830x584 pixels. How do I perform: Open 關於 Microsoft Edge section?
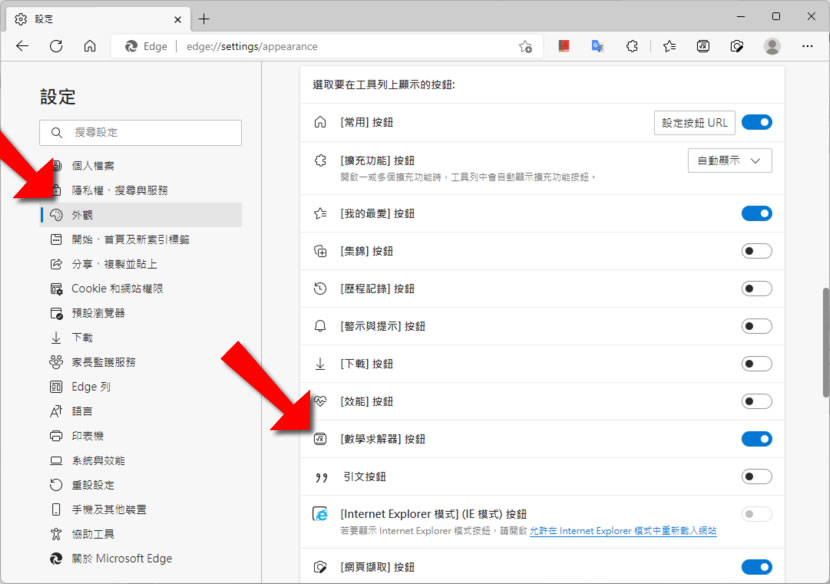click(x=141, y=559)
